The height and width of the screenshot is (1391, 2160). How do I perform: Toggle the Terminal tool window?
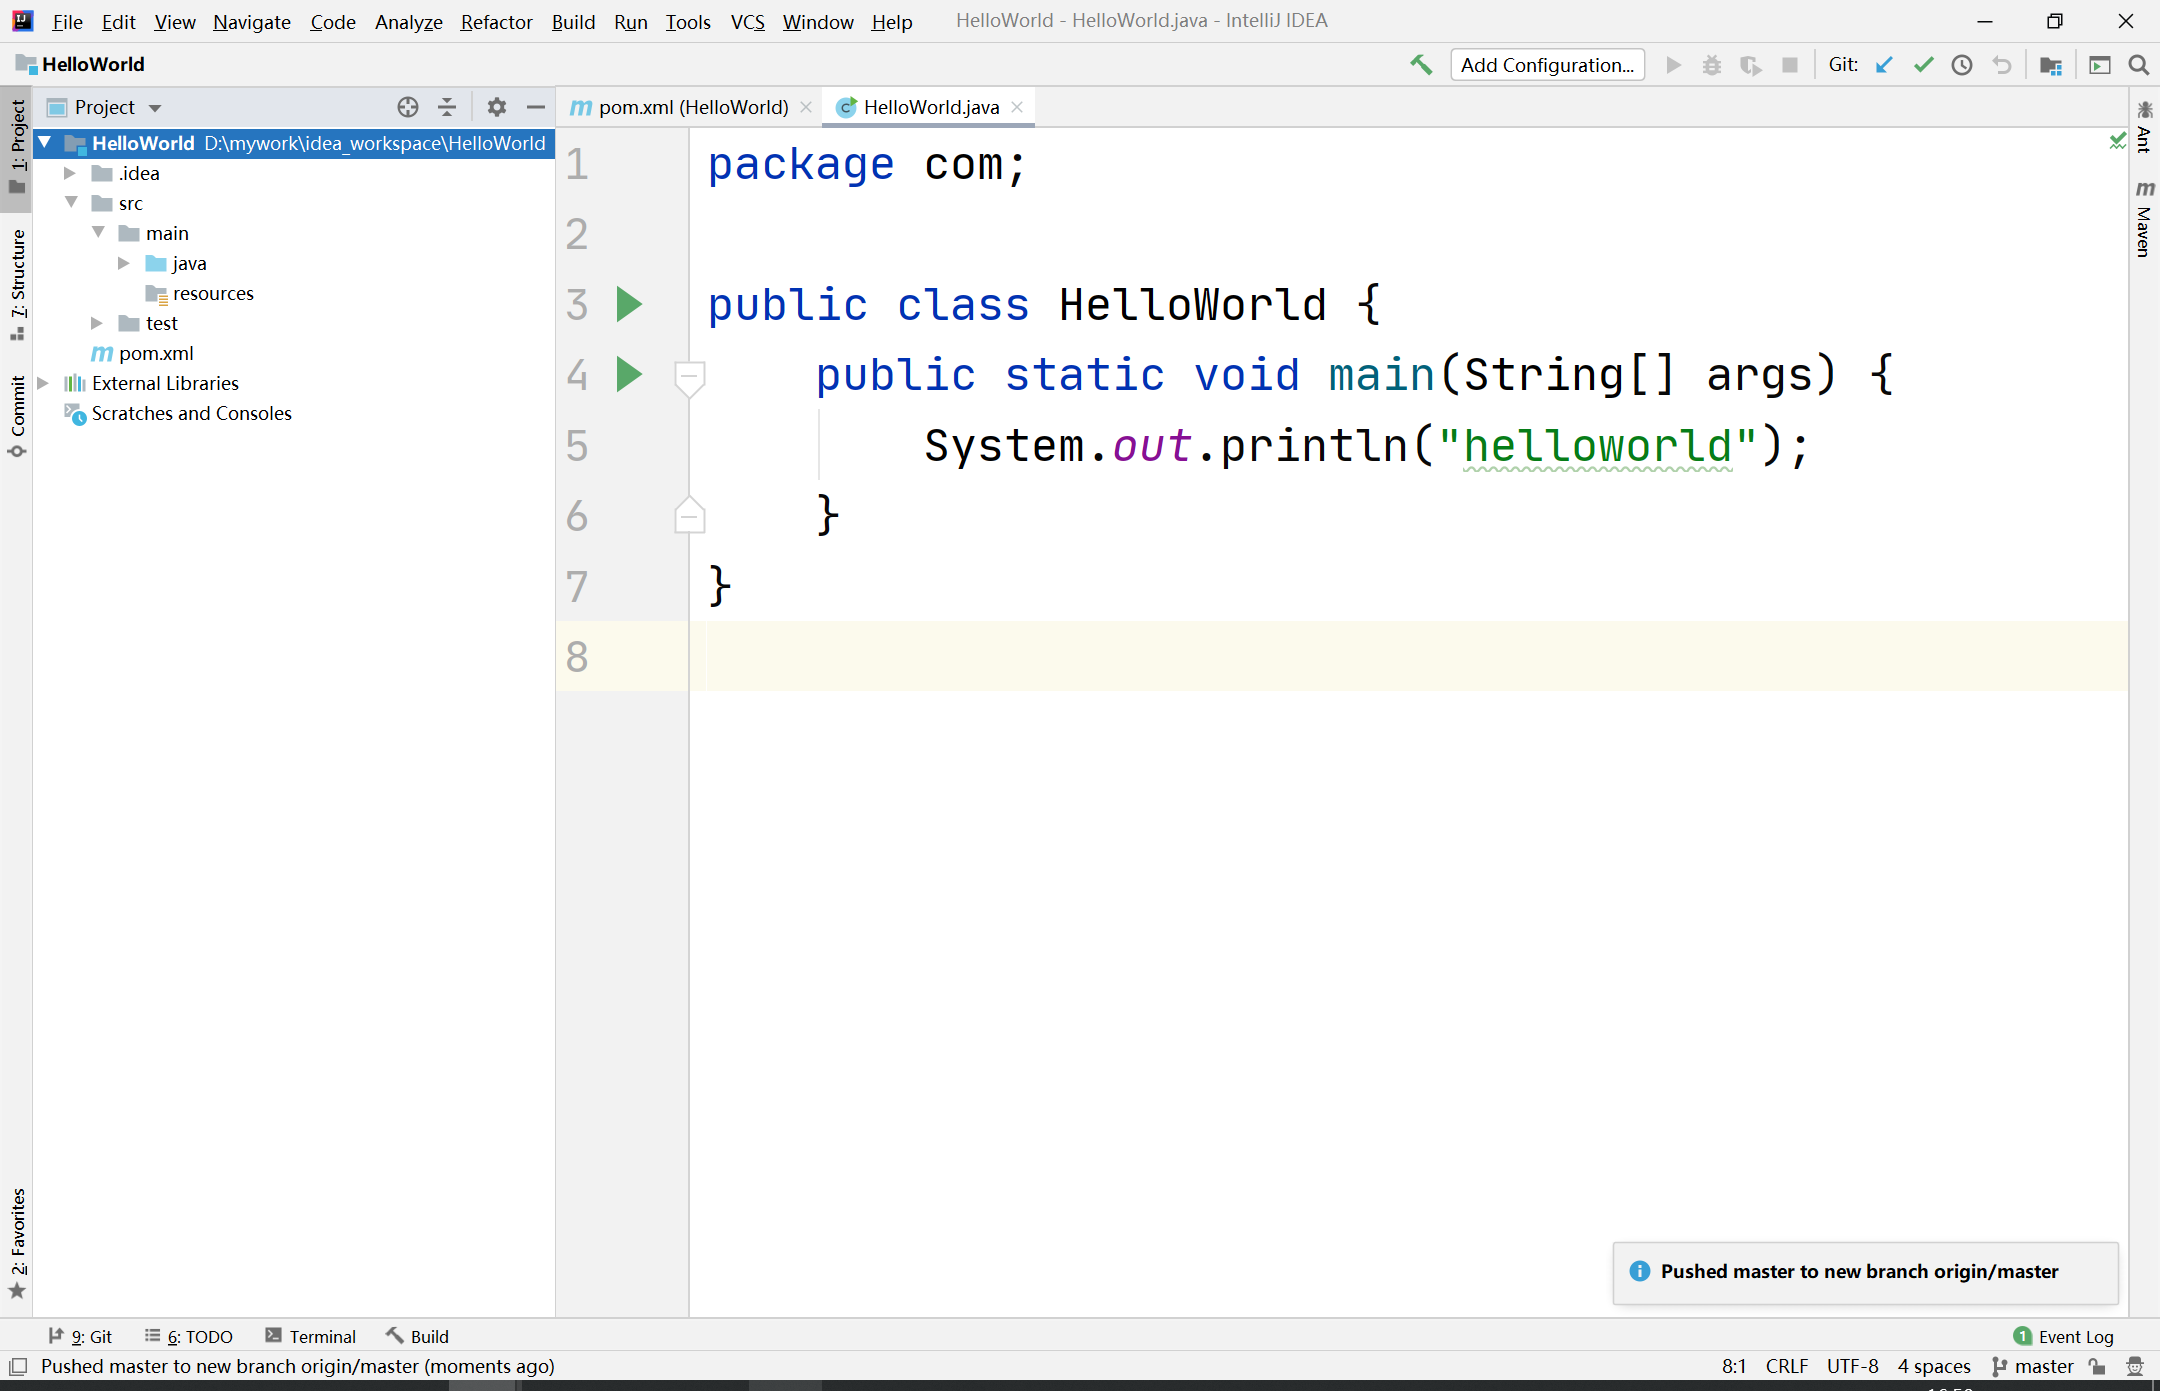310,1336
